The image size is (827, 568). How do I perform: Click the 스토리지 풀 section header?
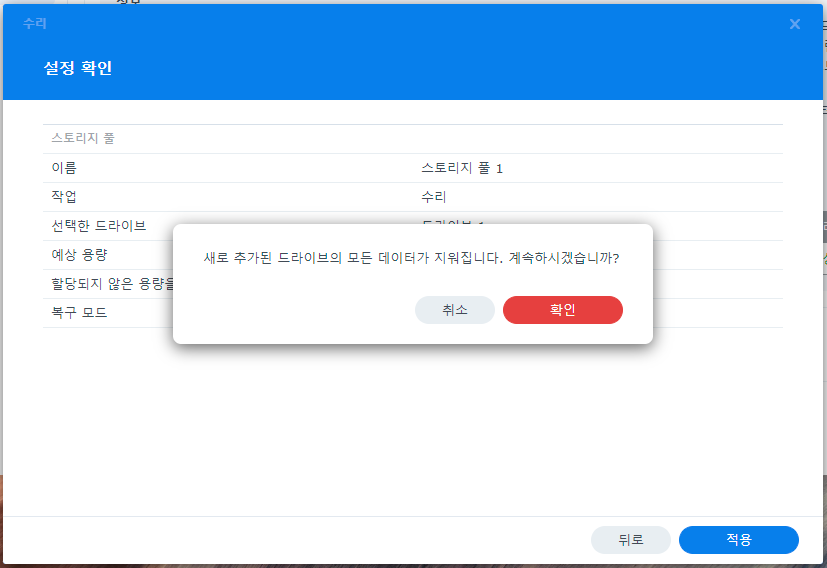click(x=83, y=138)
